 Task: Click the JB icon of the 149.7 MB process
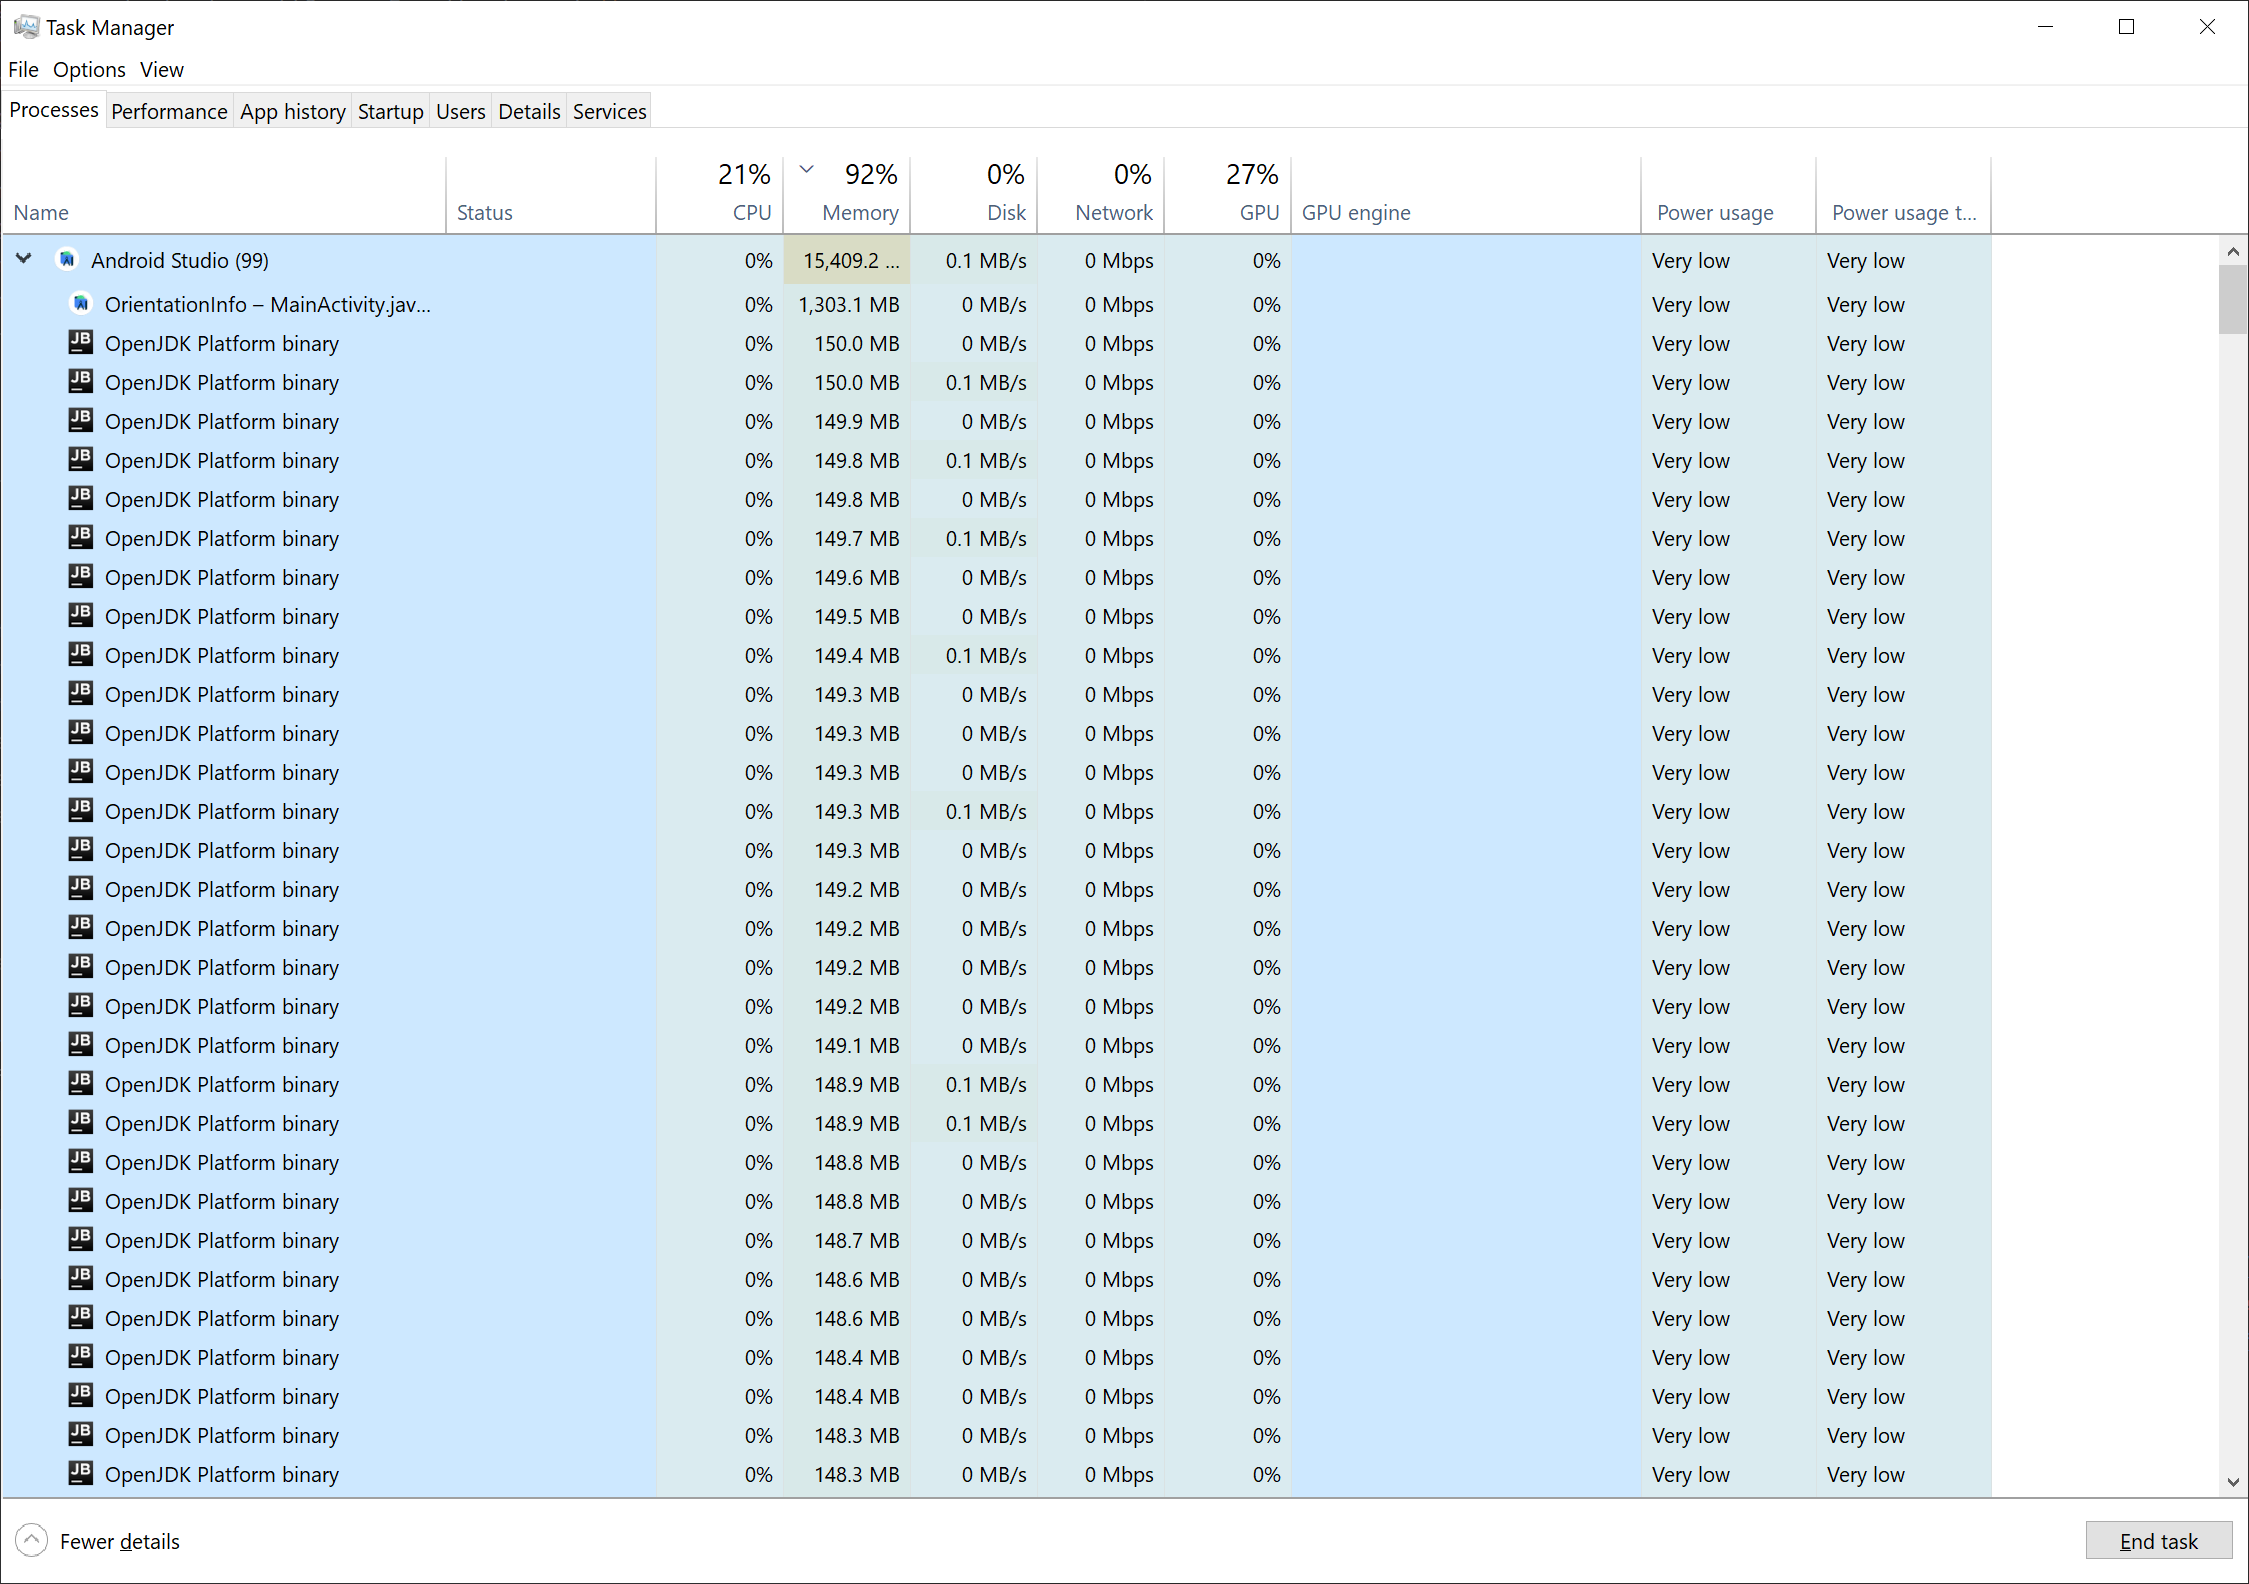pos(81,537)
